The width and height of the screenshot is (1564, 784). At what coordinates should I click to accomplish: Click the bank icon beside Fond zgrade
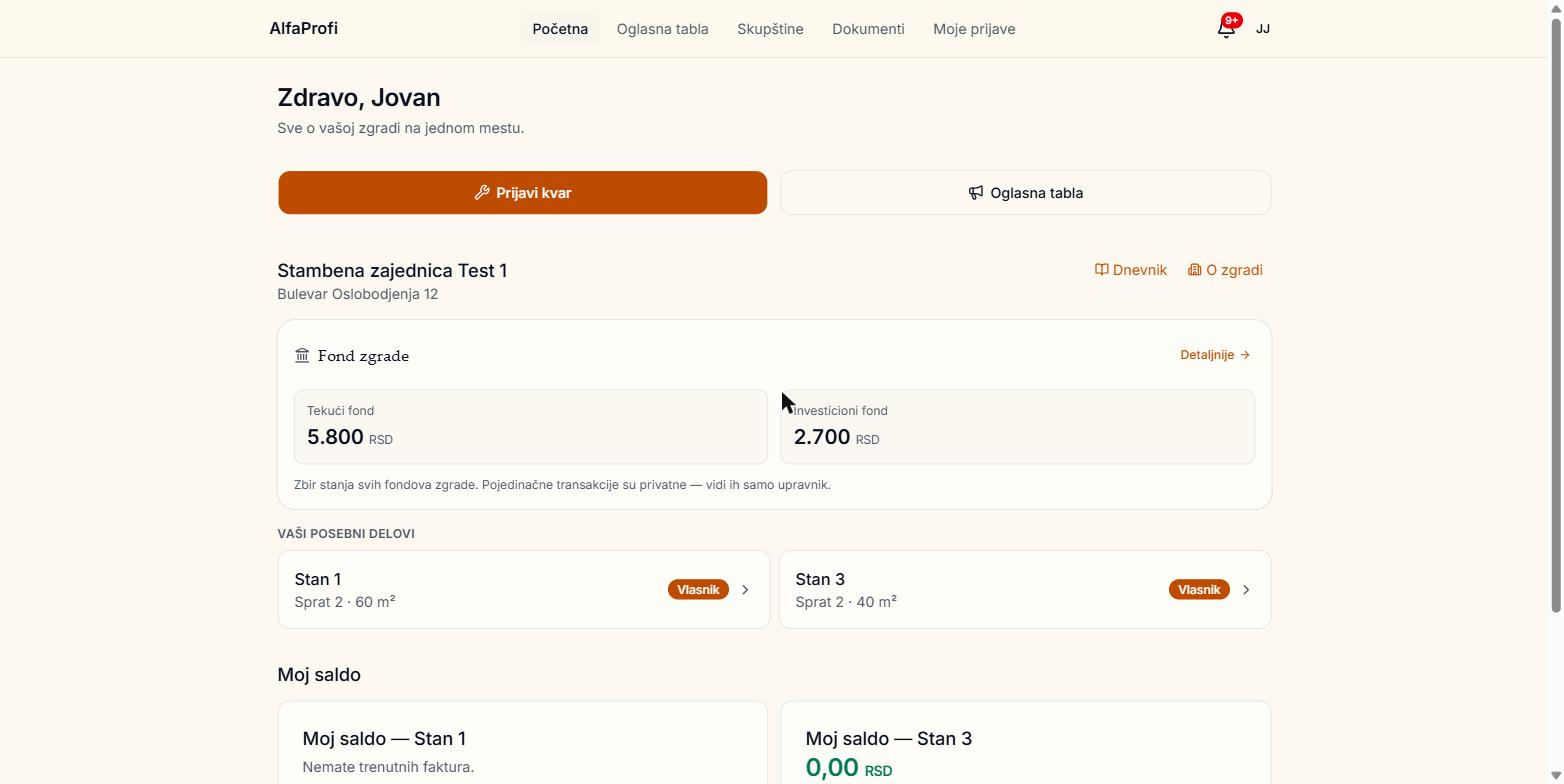point(302,355)
